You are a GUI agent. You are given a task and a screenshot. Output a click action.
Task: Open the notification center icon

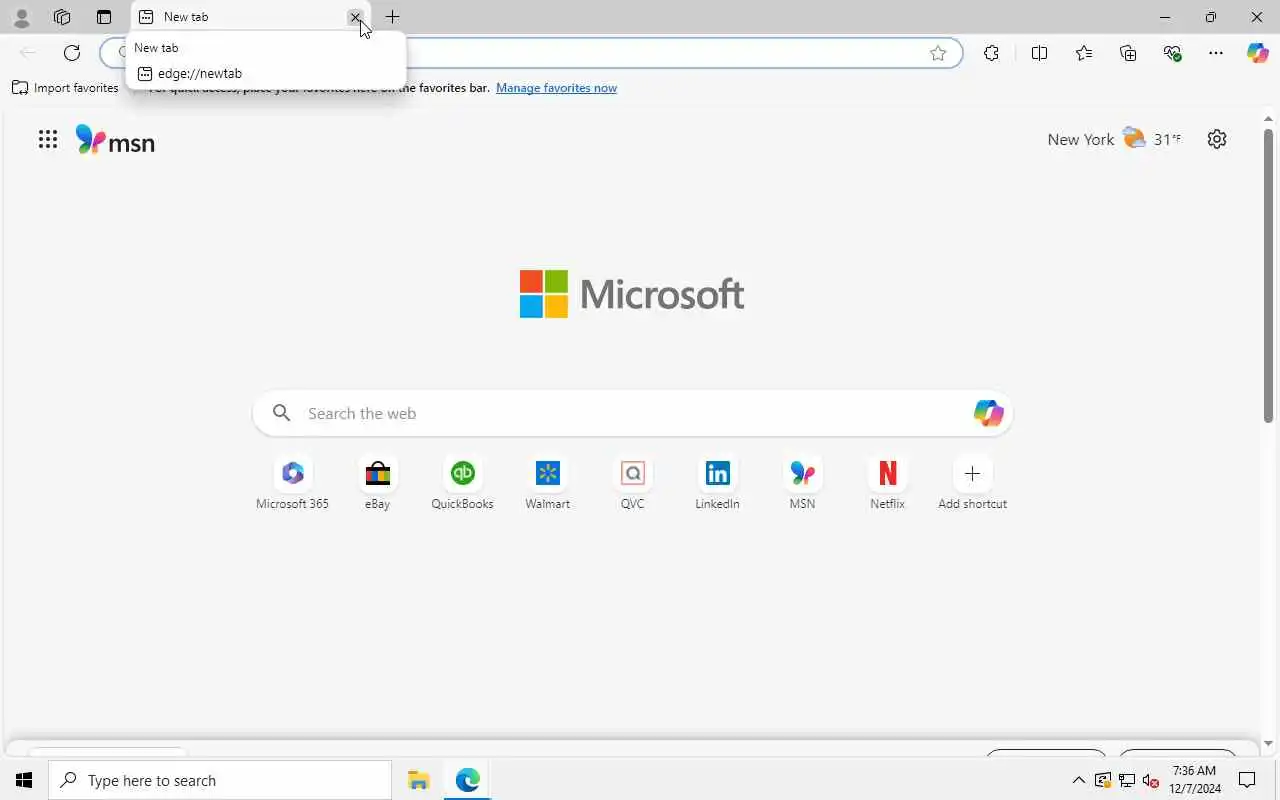(x=1247, y=780)
